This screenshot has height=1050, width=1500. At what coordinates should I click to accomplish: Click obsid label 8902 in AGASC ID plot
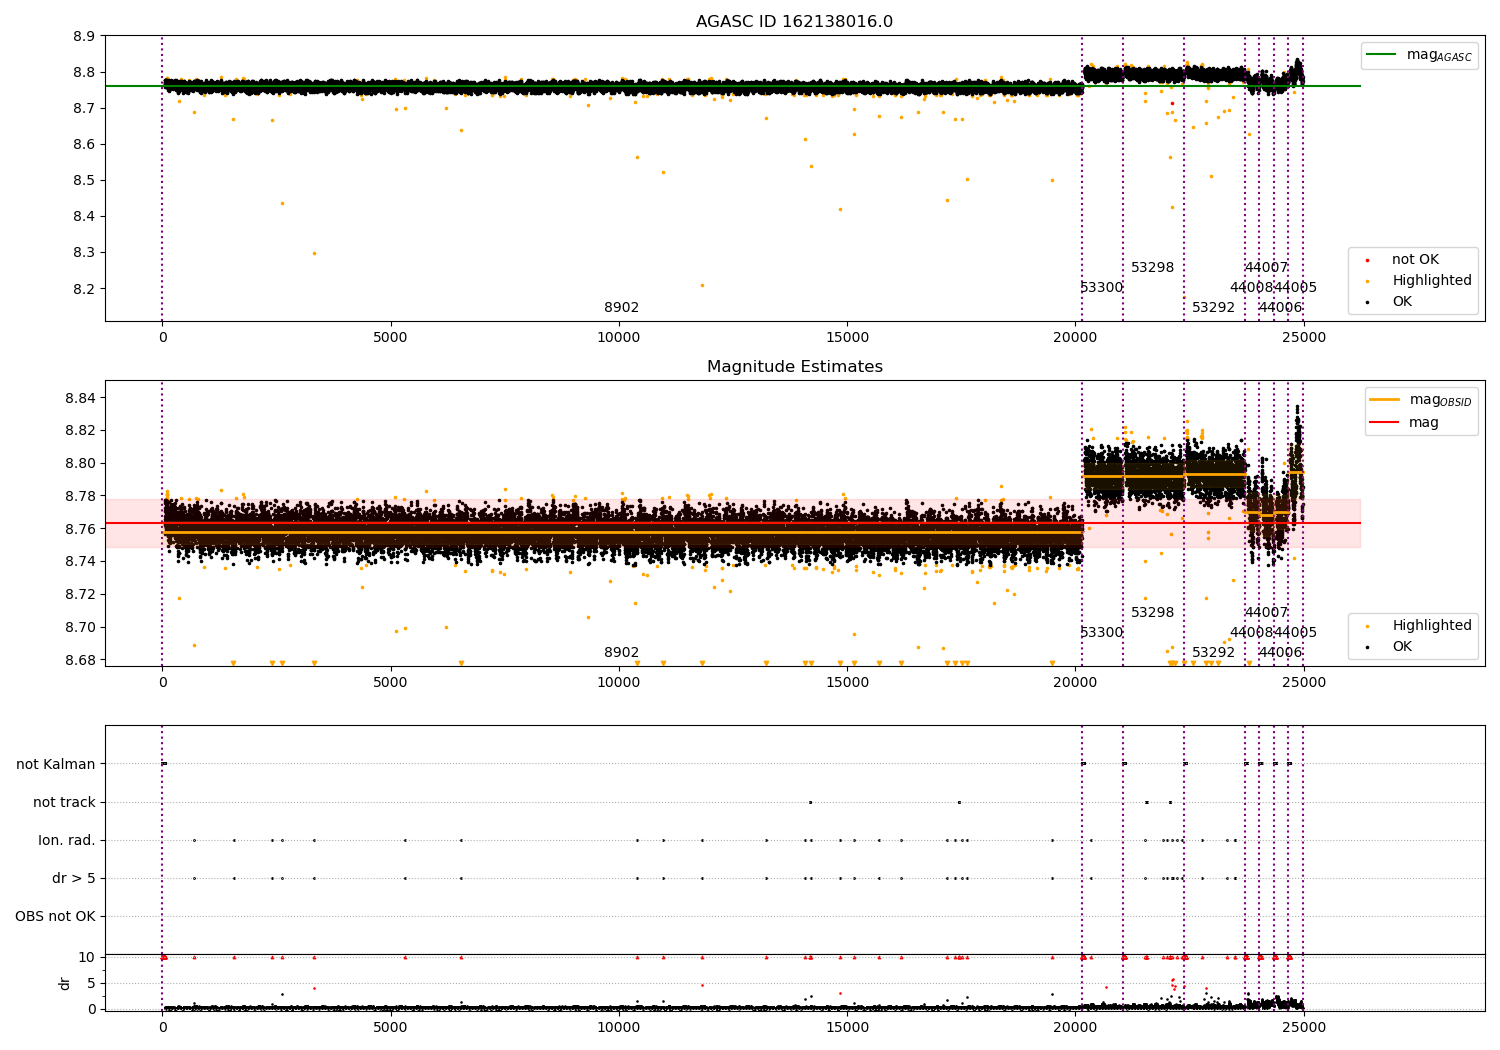point(621,308)
